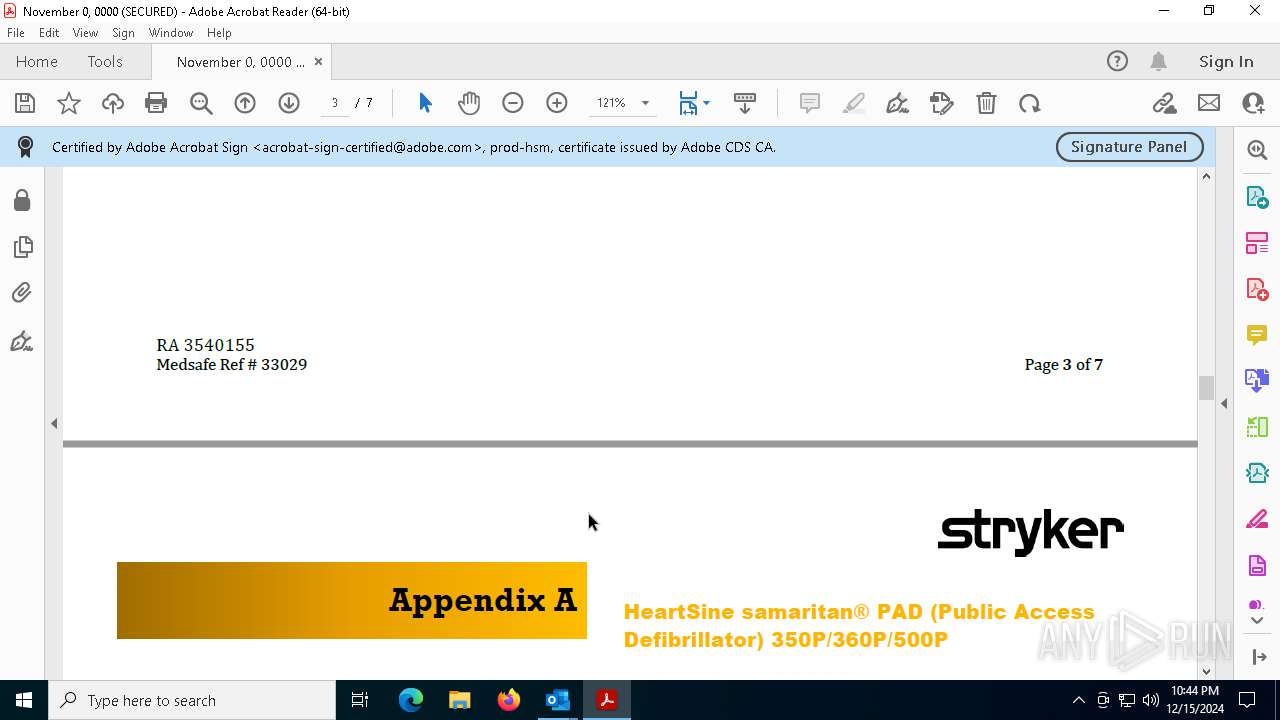The height and width of the screenshot is (720, 1280).
Task: Zoom out with the minus button
Action: point(513,103)
